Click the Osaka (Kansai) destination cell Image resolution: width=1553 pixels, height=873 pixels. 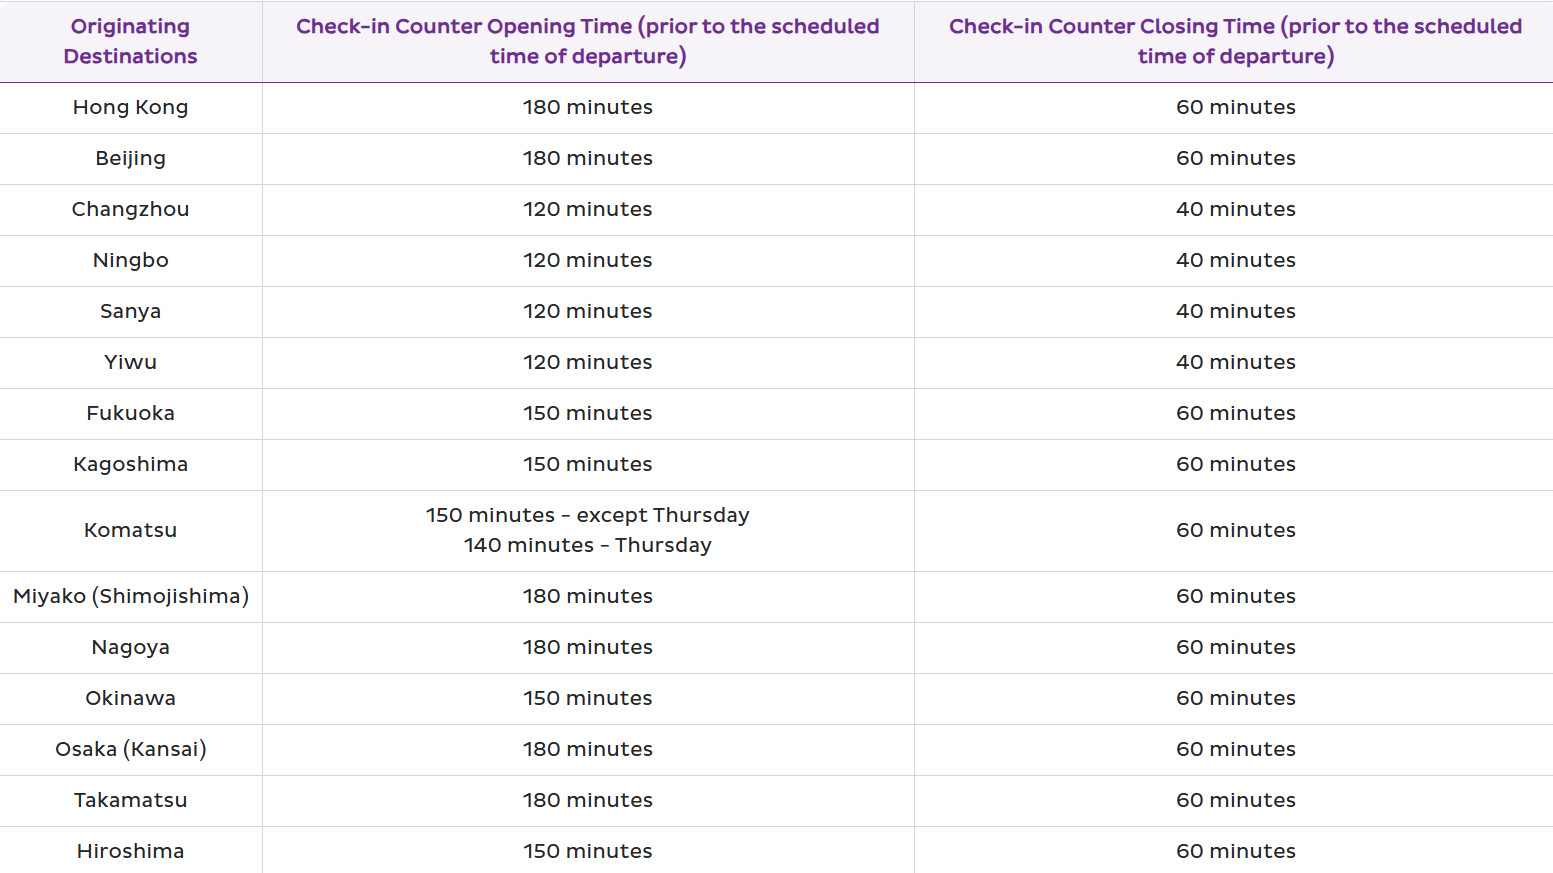pyautogui.click(x=130, y=749)
